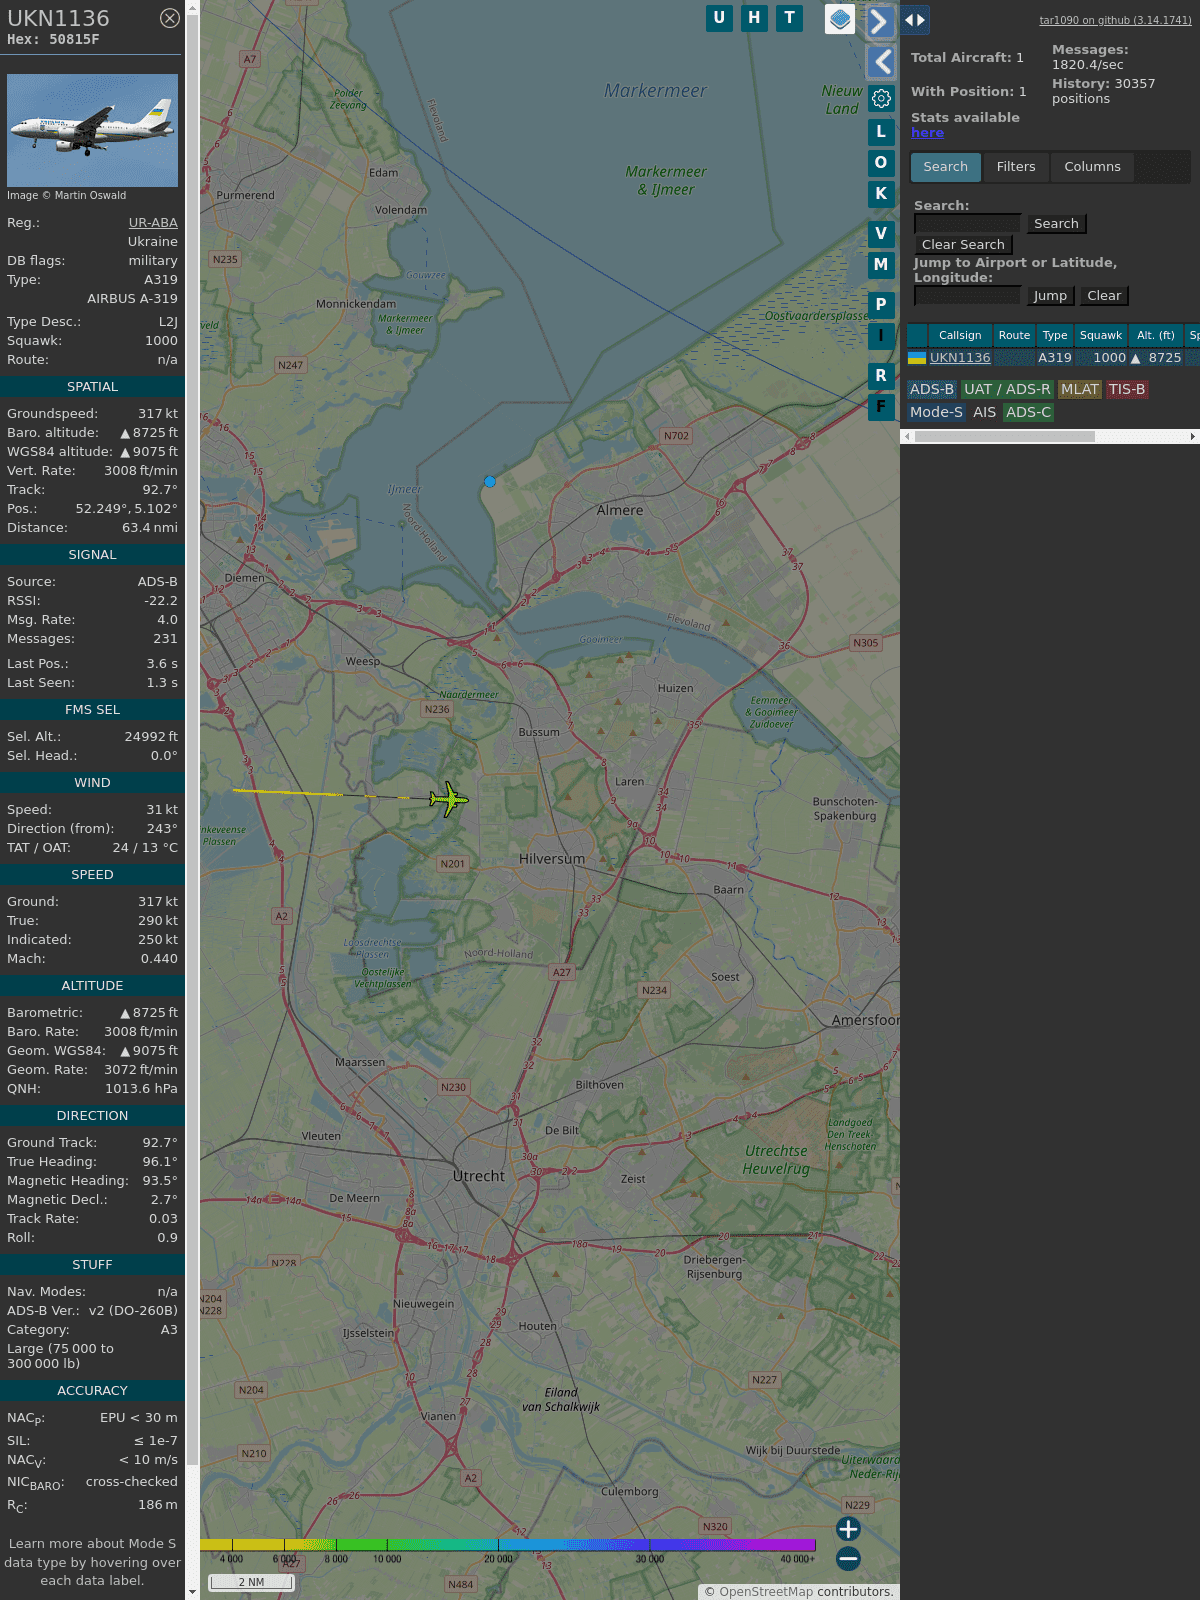Click the F follow button
The image size is (1200, 1600).
tap(881, 406)
